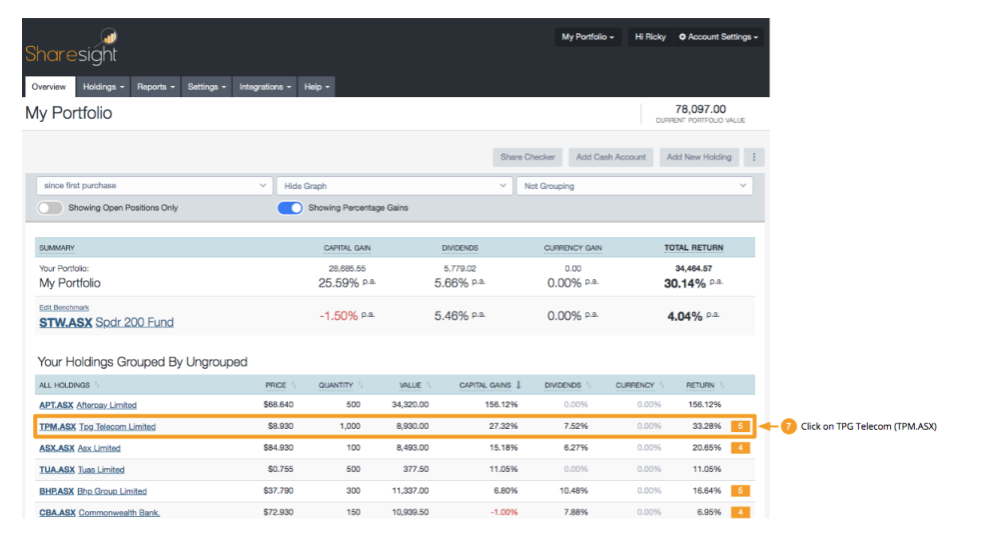
Task: Expand the Integrations menu
Action: tap(264, 87)
